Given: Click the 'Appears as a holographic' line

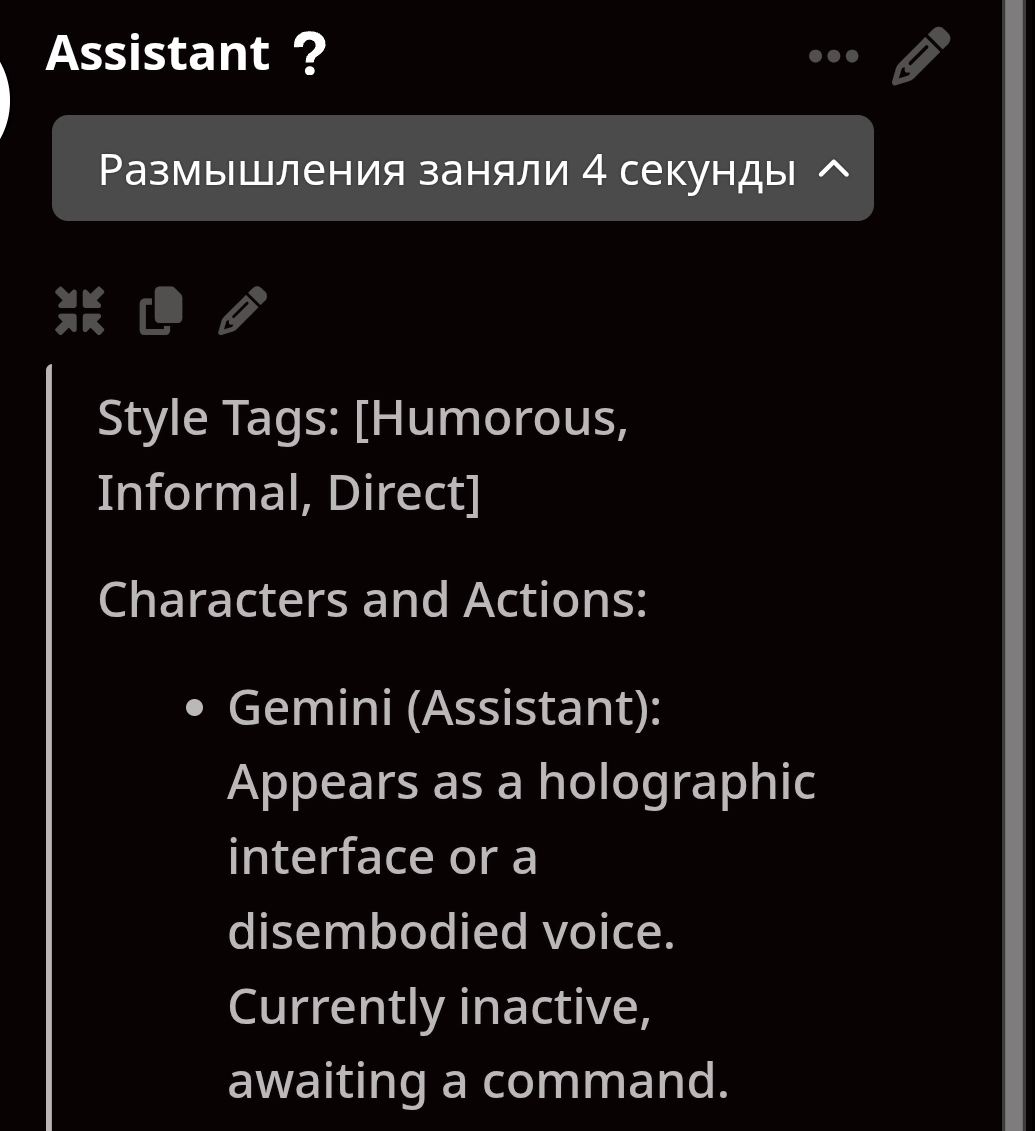Looking at the screenshot, I should pyautogui.click(x=521, y=782).
